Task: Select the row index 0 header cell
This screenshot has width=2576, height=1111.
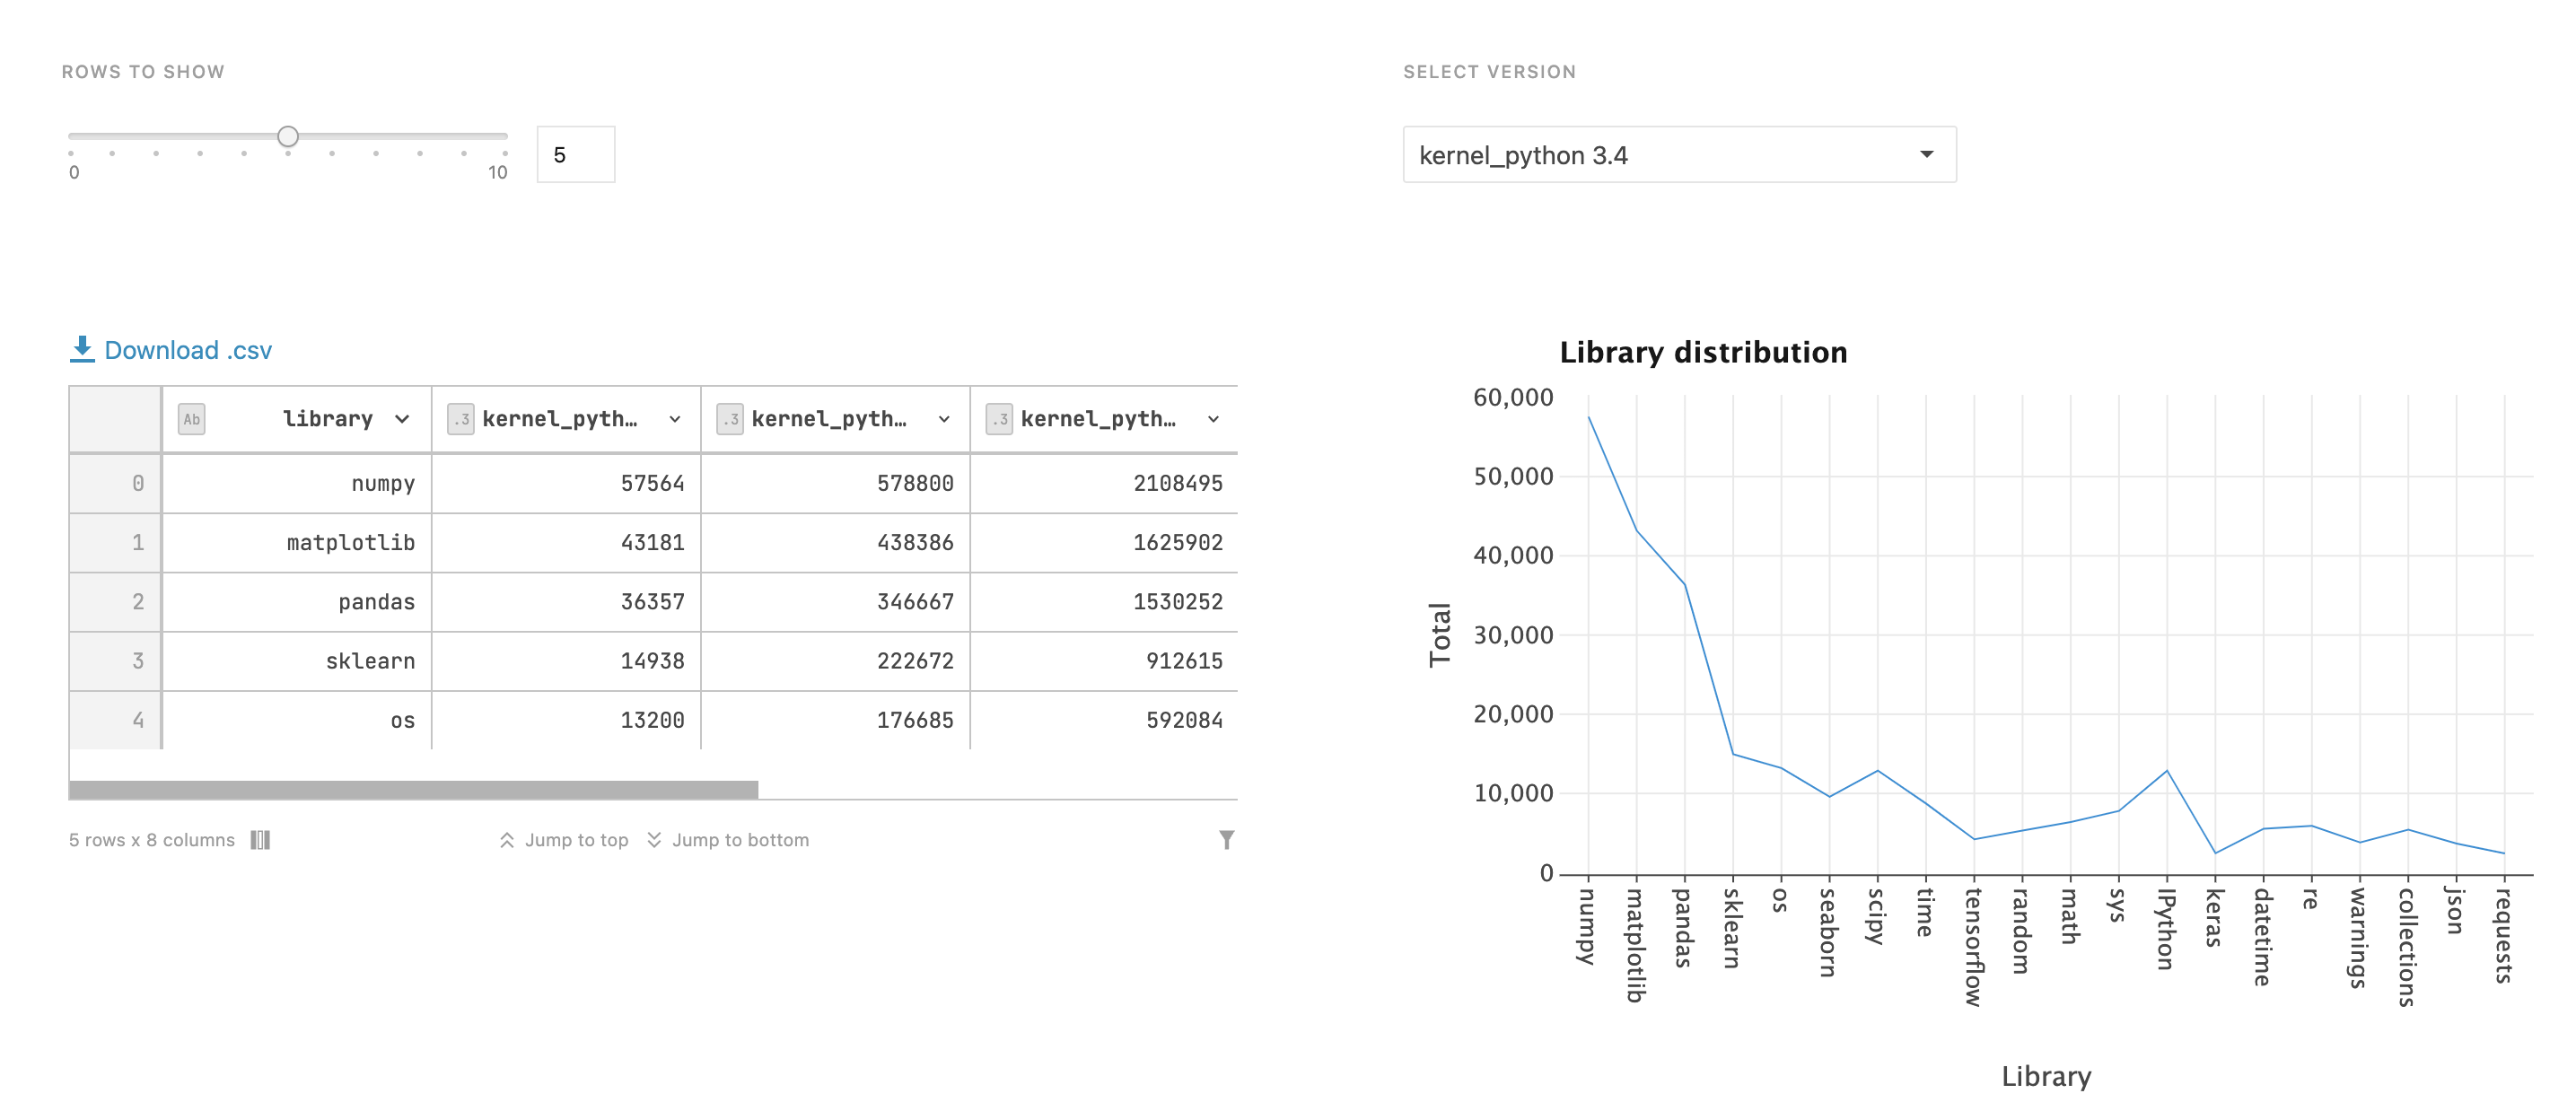Action: click(115, 483)
